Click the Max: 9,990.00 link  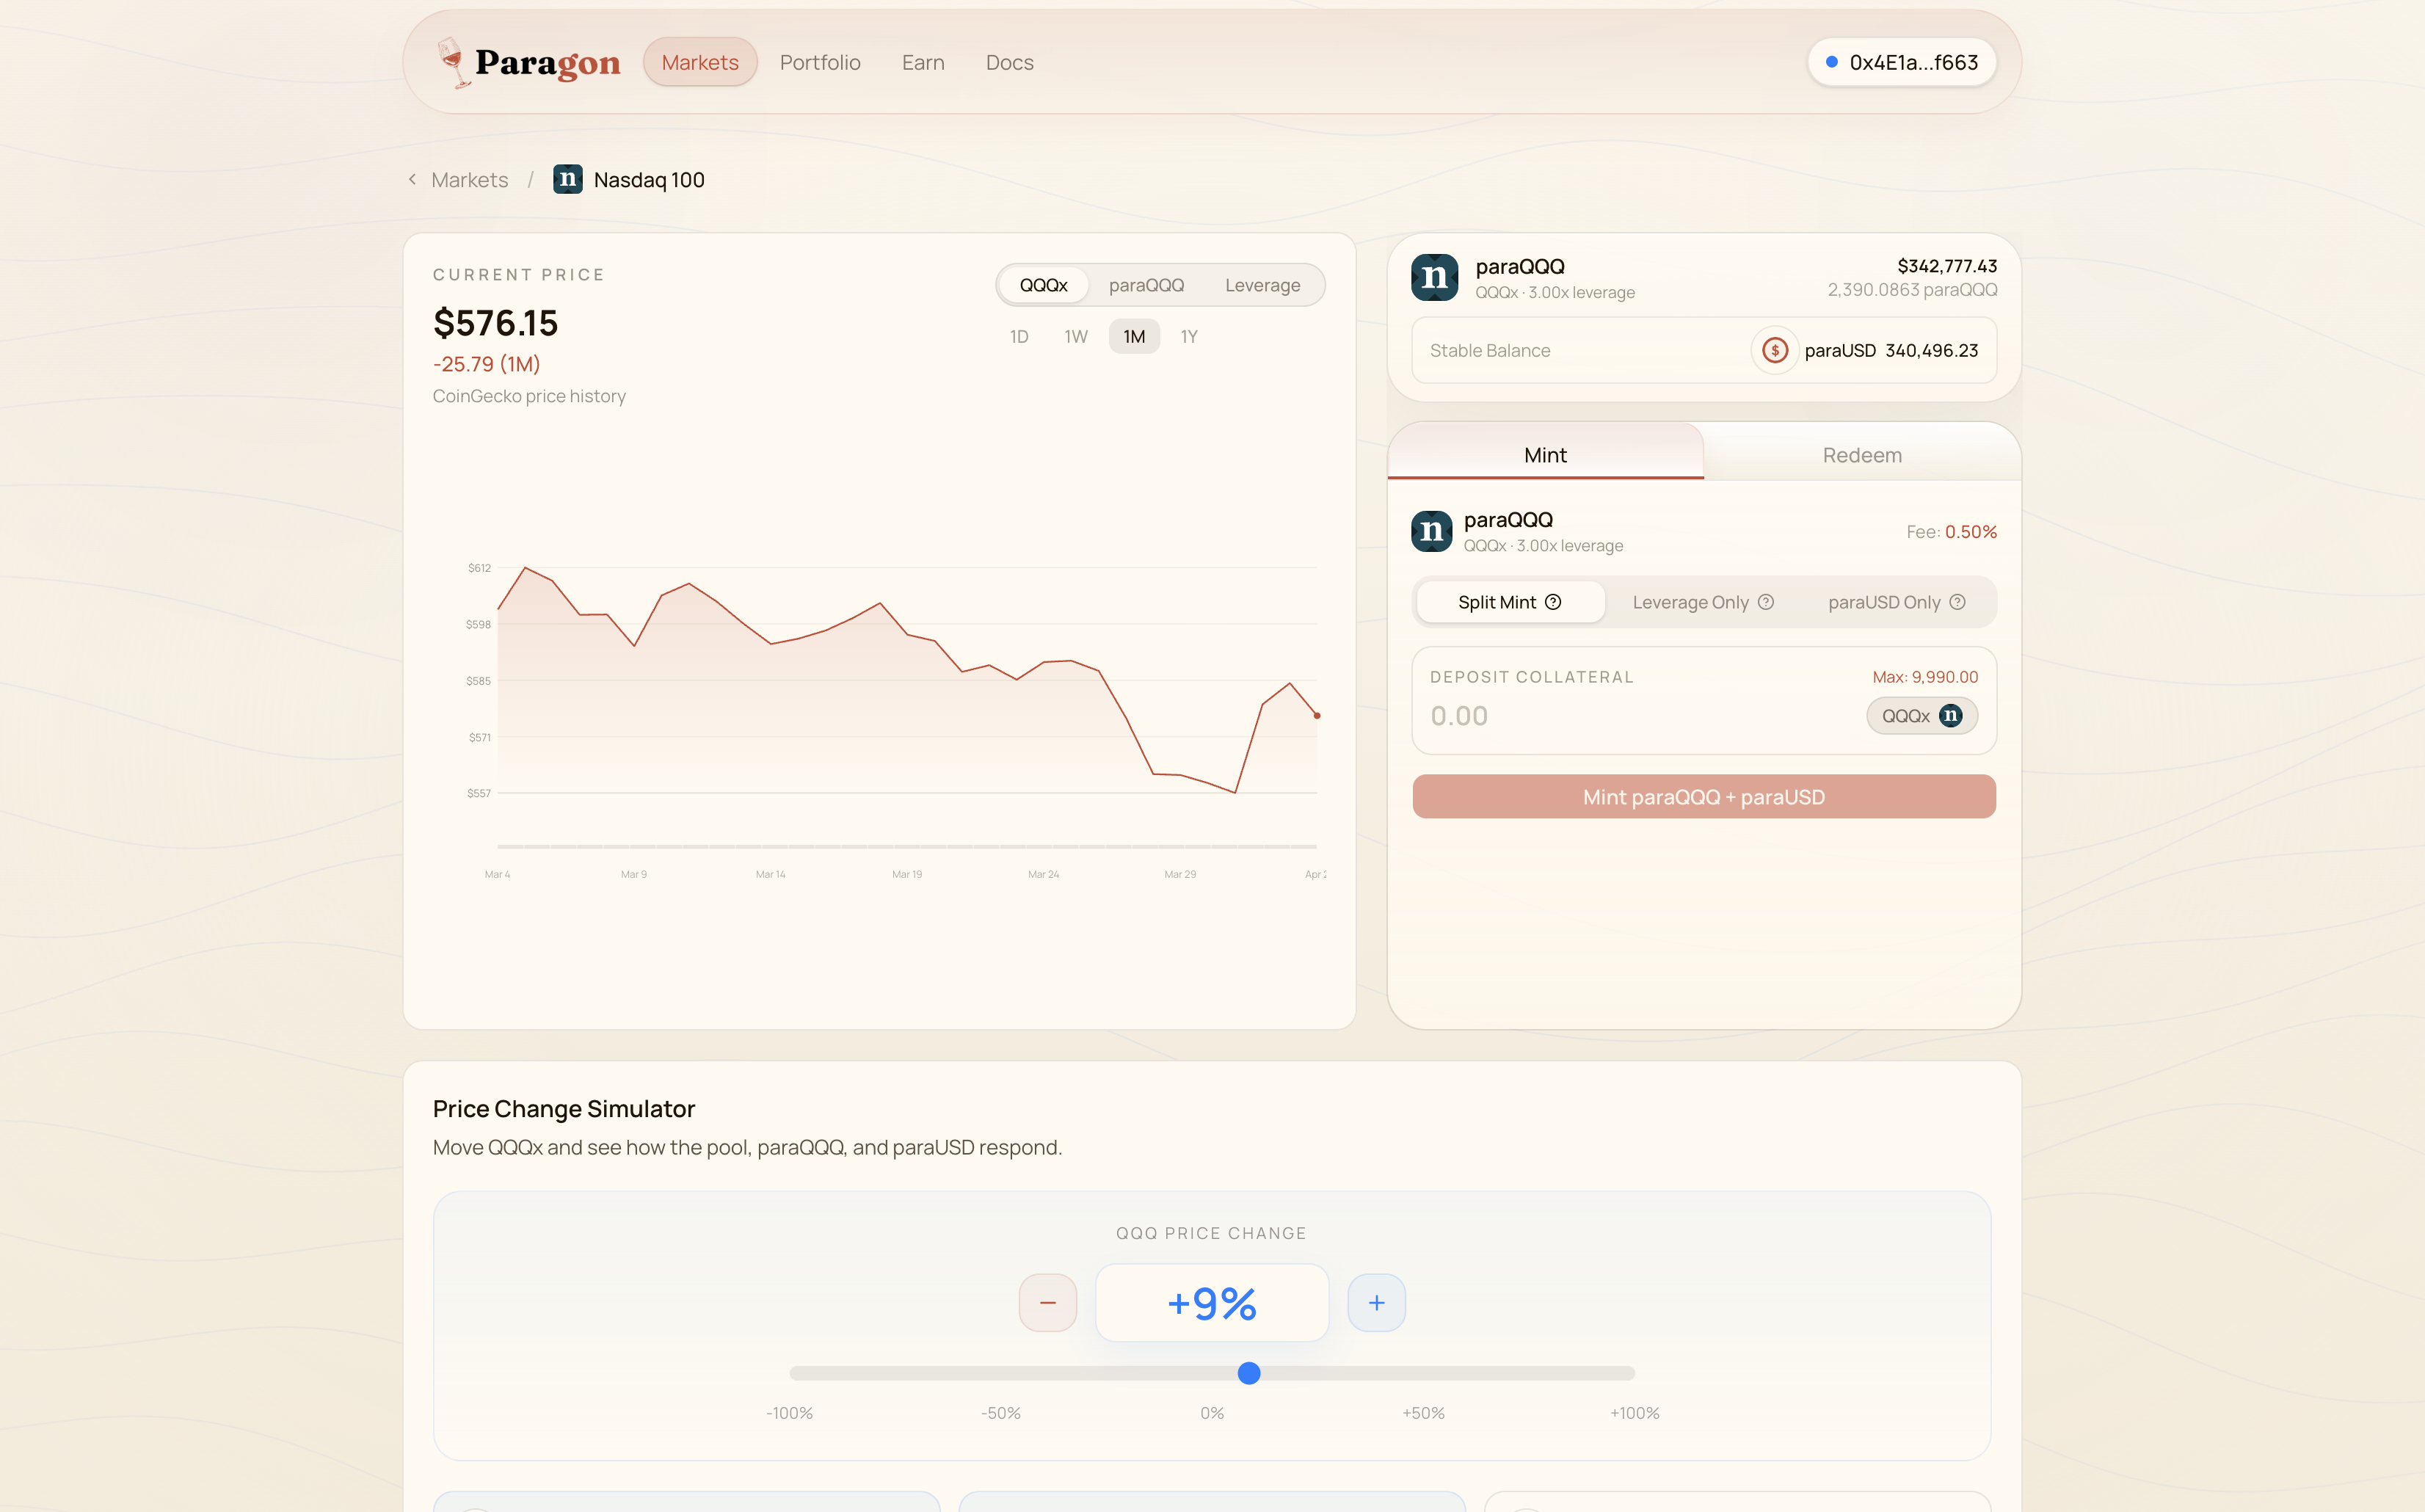pos(1924,677)
